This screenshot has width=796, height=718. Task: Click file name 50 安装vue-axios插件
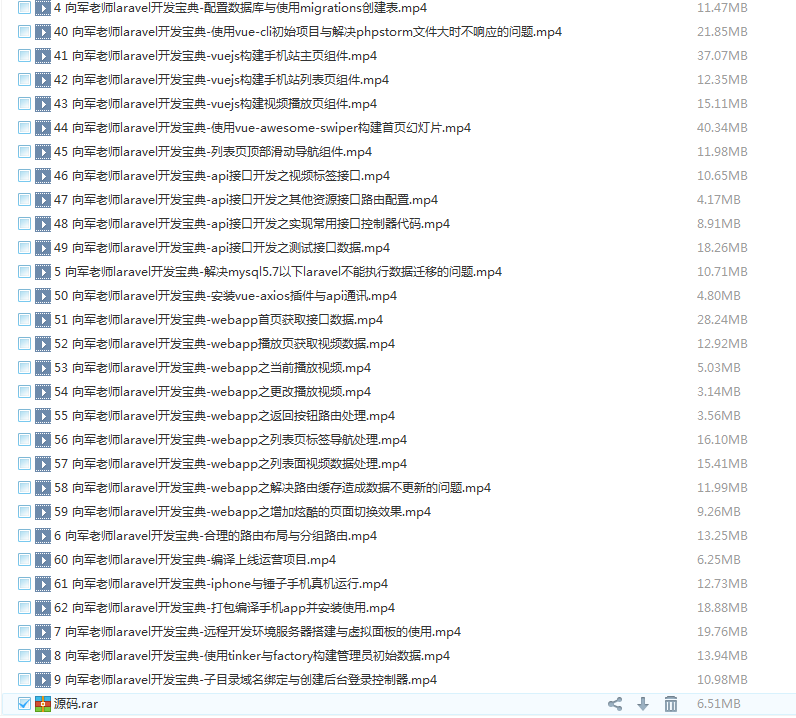(225, 296)
